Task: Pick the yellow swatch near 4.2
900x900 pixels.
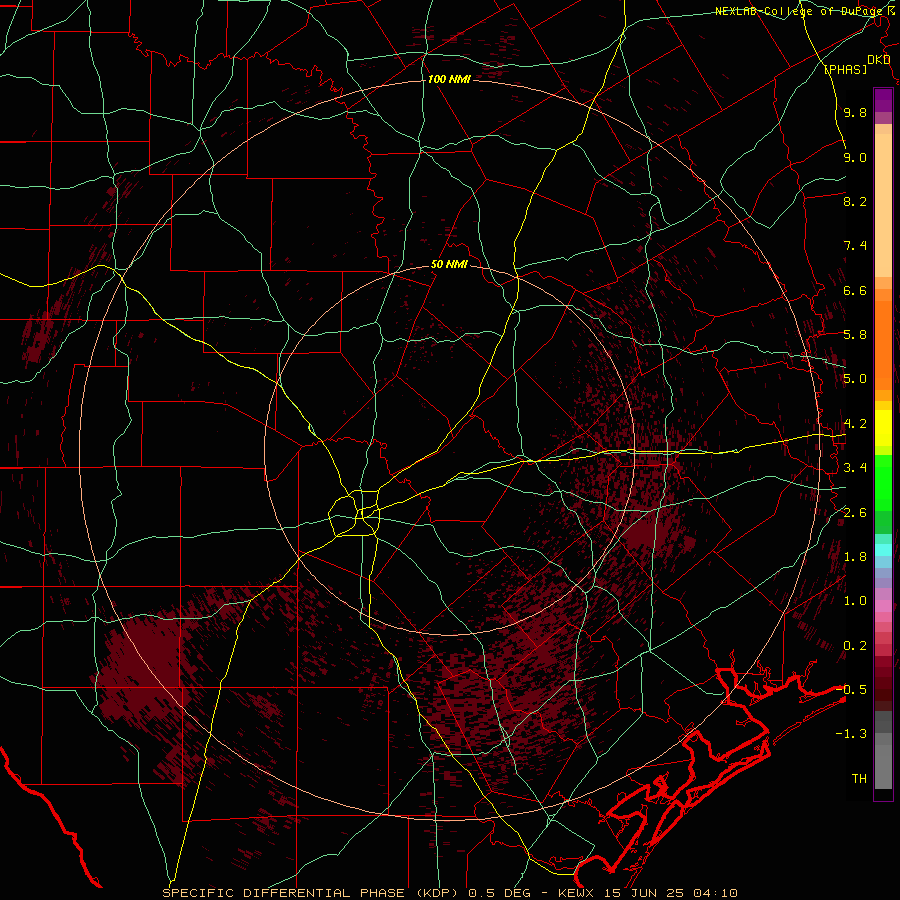Action: click(883, 428)
